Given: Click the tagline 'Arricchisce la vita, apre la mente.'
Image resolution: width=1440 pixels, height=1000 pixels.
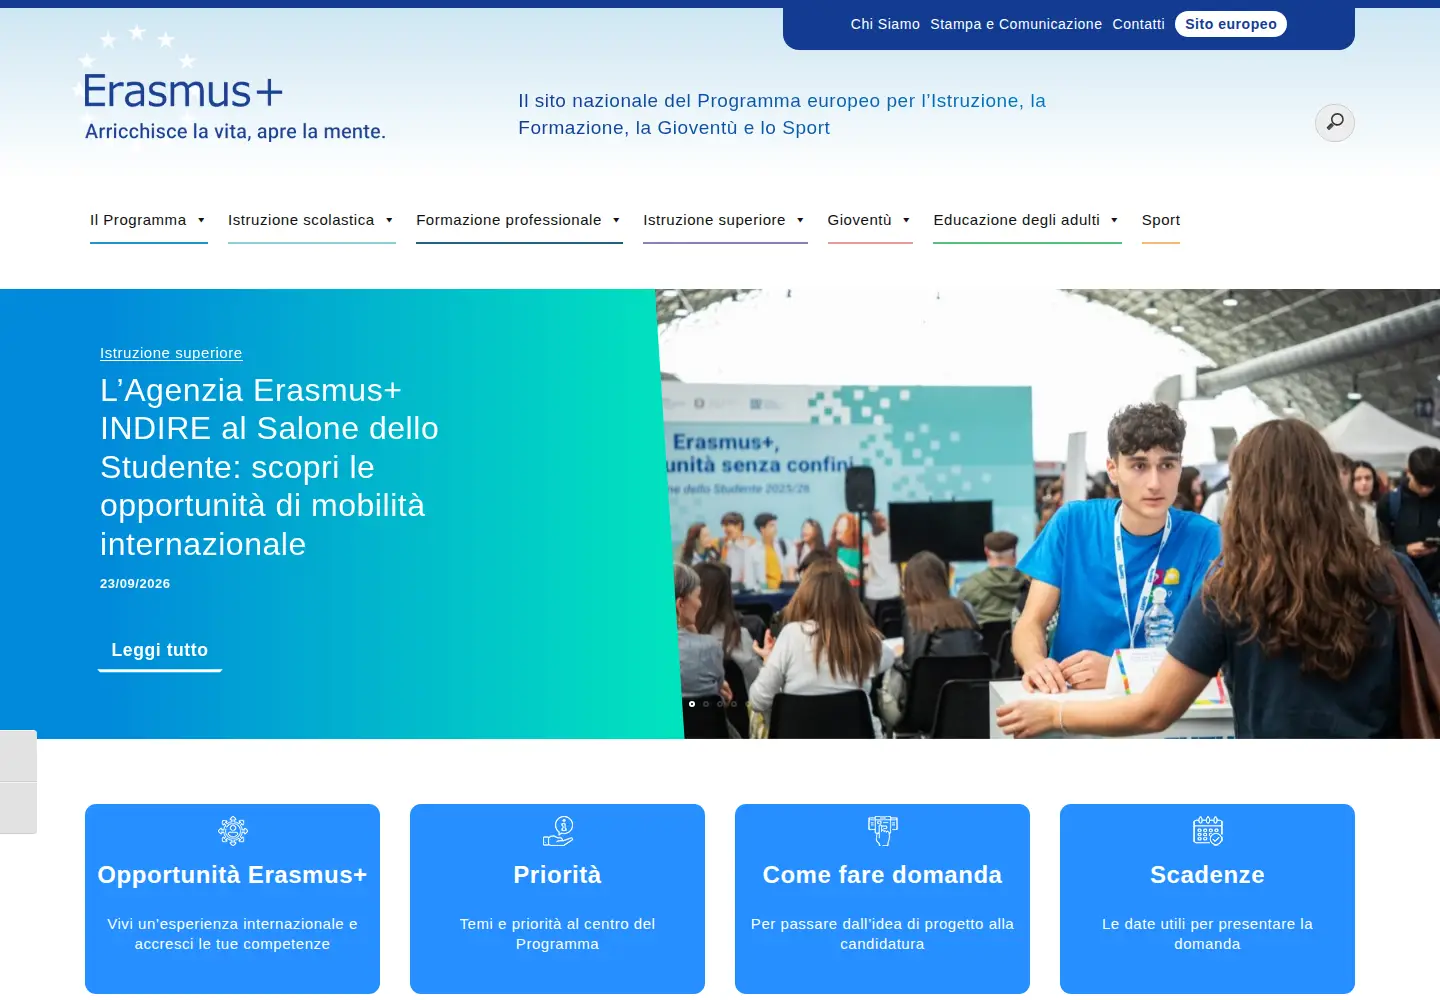Looking at the screenshot, I should coord(235,131).
